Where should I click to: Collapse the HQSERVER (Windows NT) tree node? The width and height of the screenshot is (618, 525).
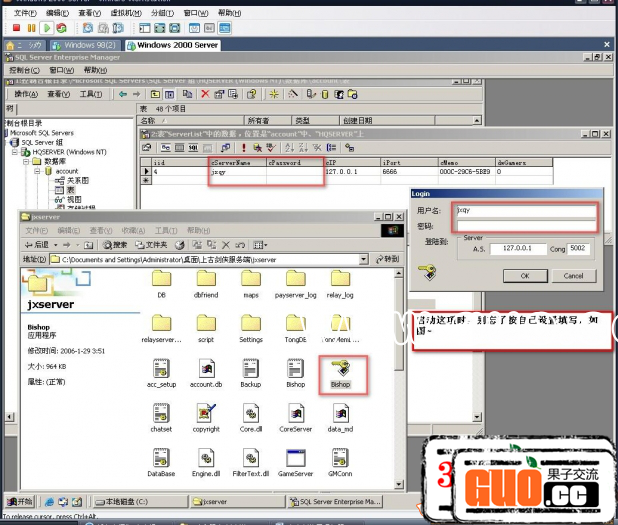(x=15, y=152)
